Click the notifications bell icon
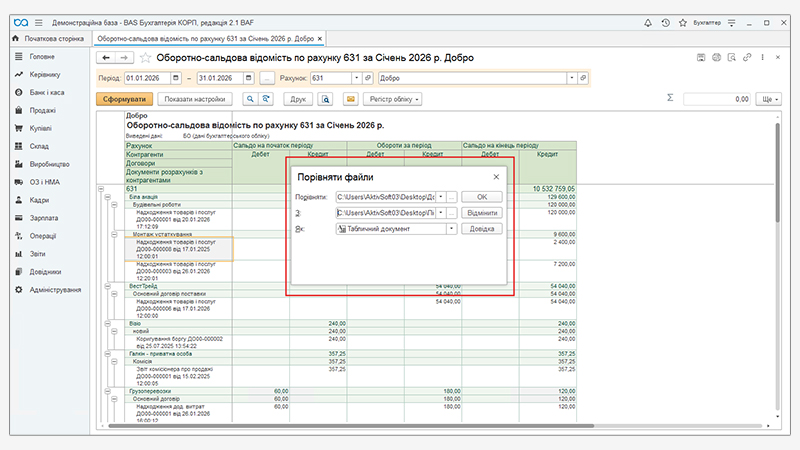The image size is (800, 450). coord(648,21)
